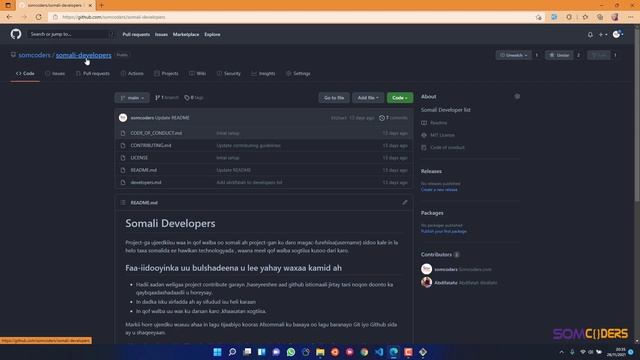Click the Go to file button
Viewport: 640px width, 360px height.
tap(334, 98)
